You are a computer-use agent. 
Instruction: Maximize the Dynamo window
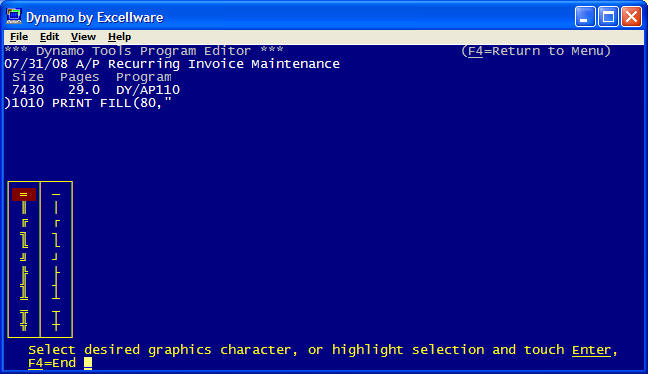[608, 17]
